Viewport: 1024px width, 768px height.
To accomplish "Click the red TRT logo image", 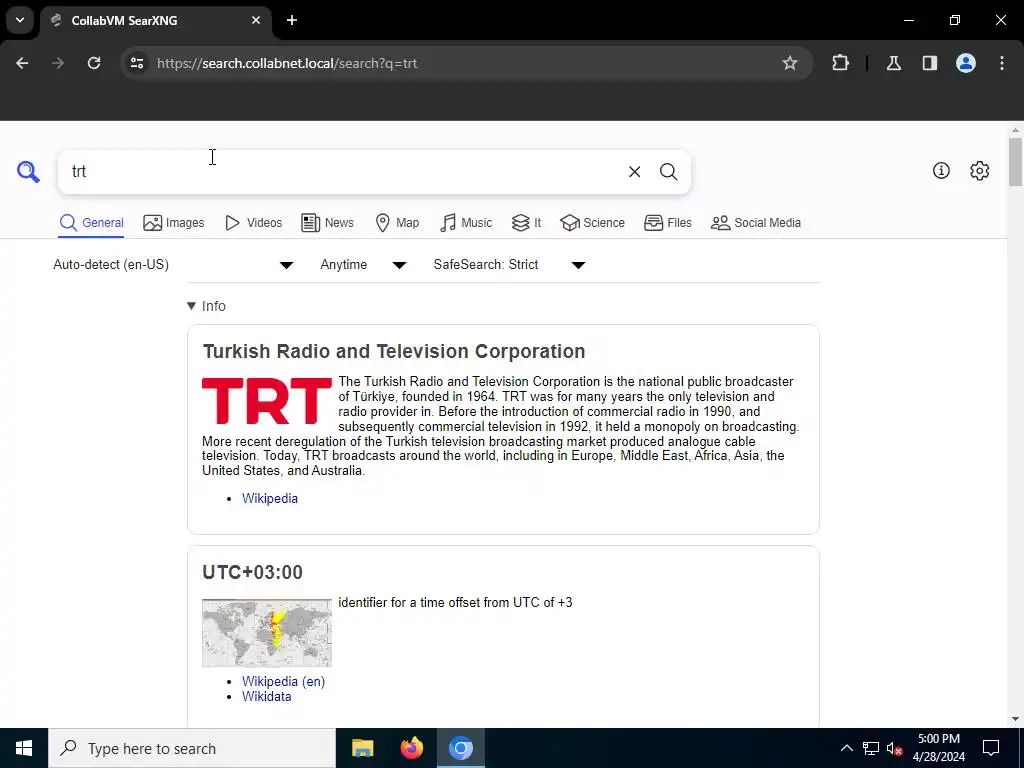I will point(266,401).
